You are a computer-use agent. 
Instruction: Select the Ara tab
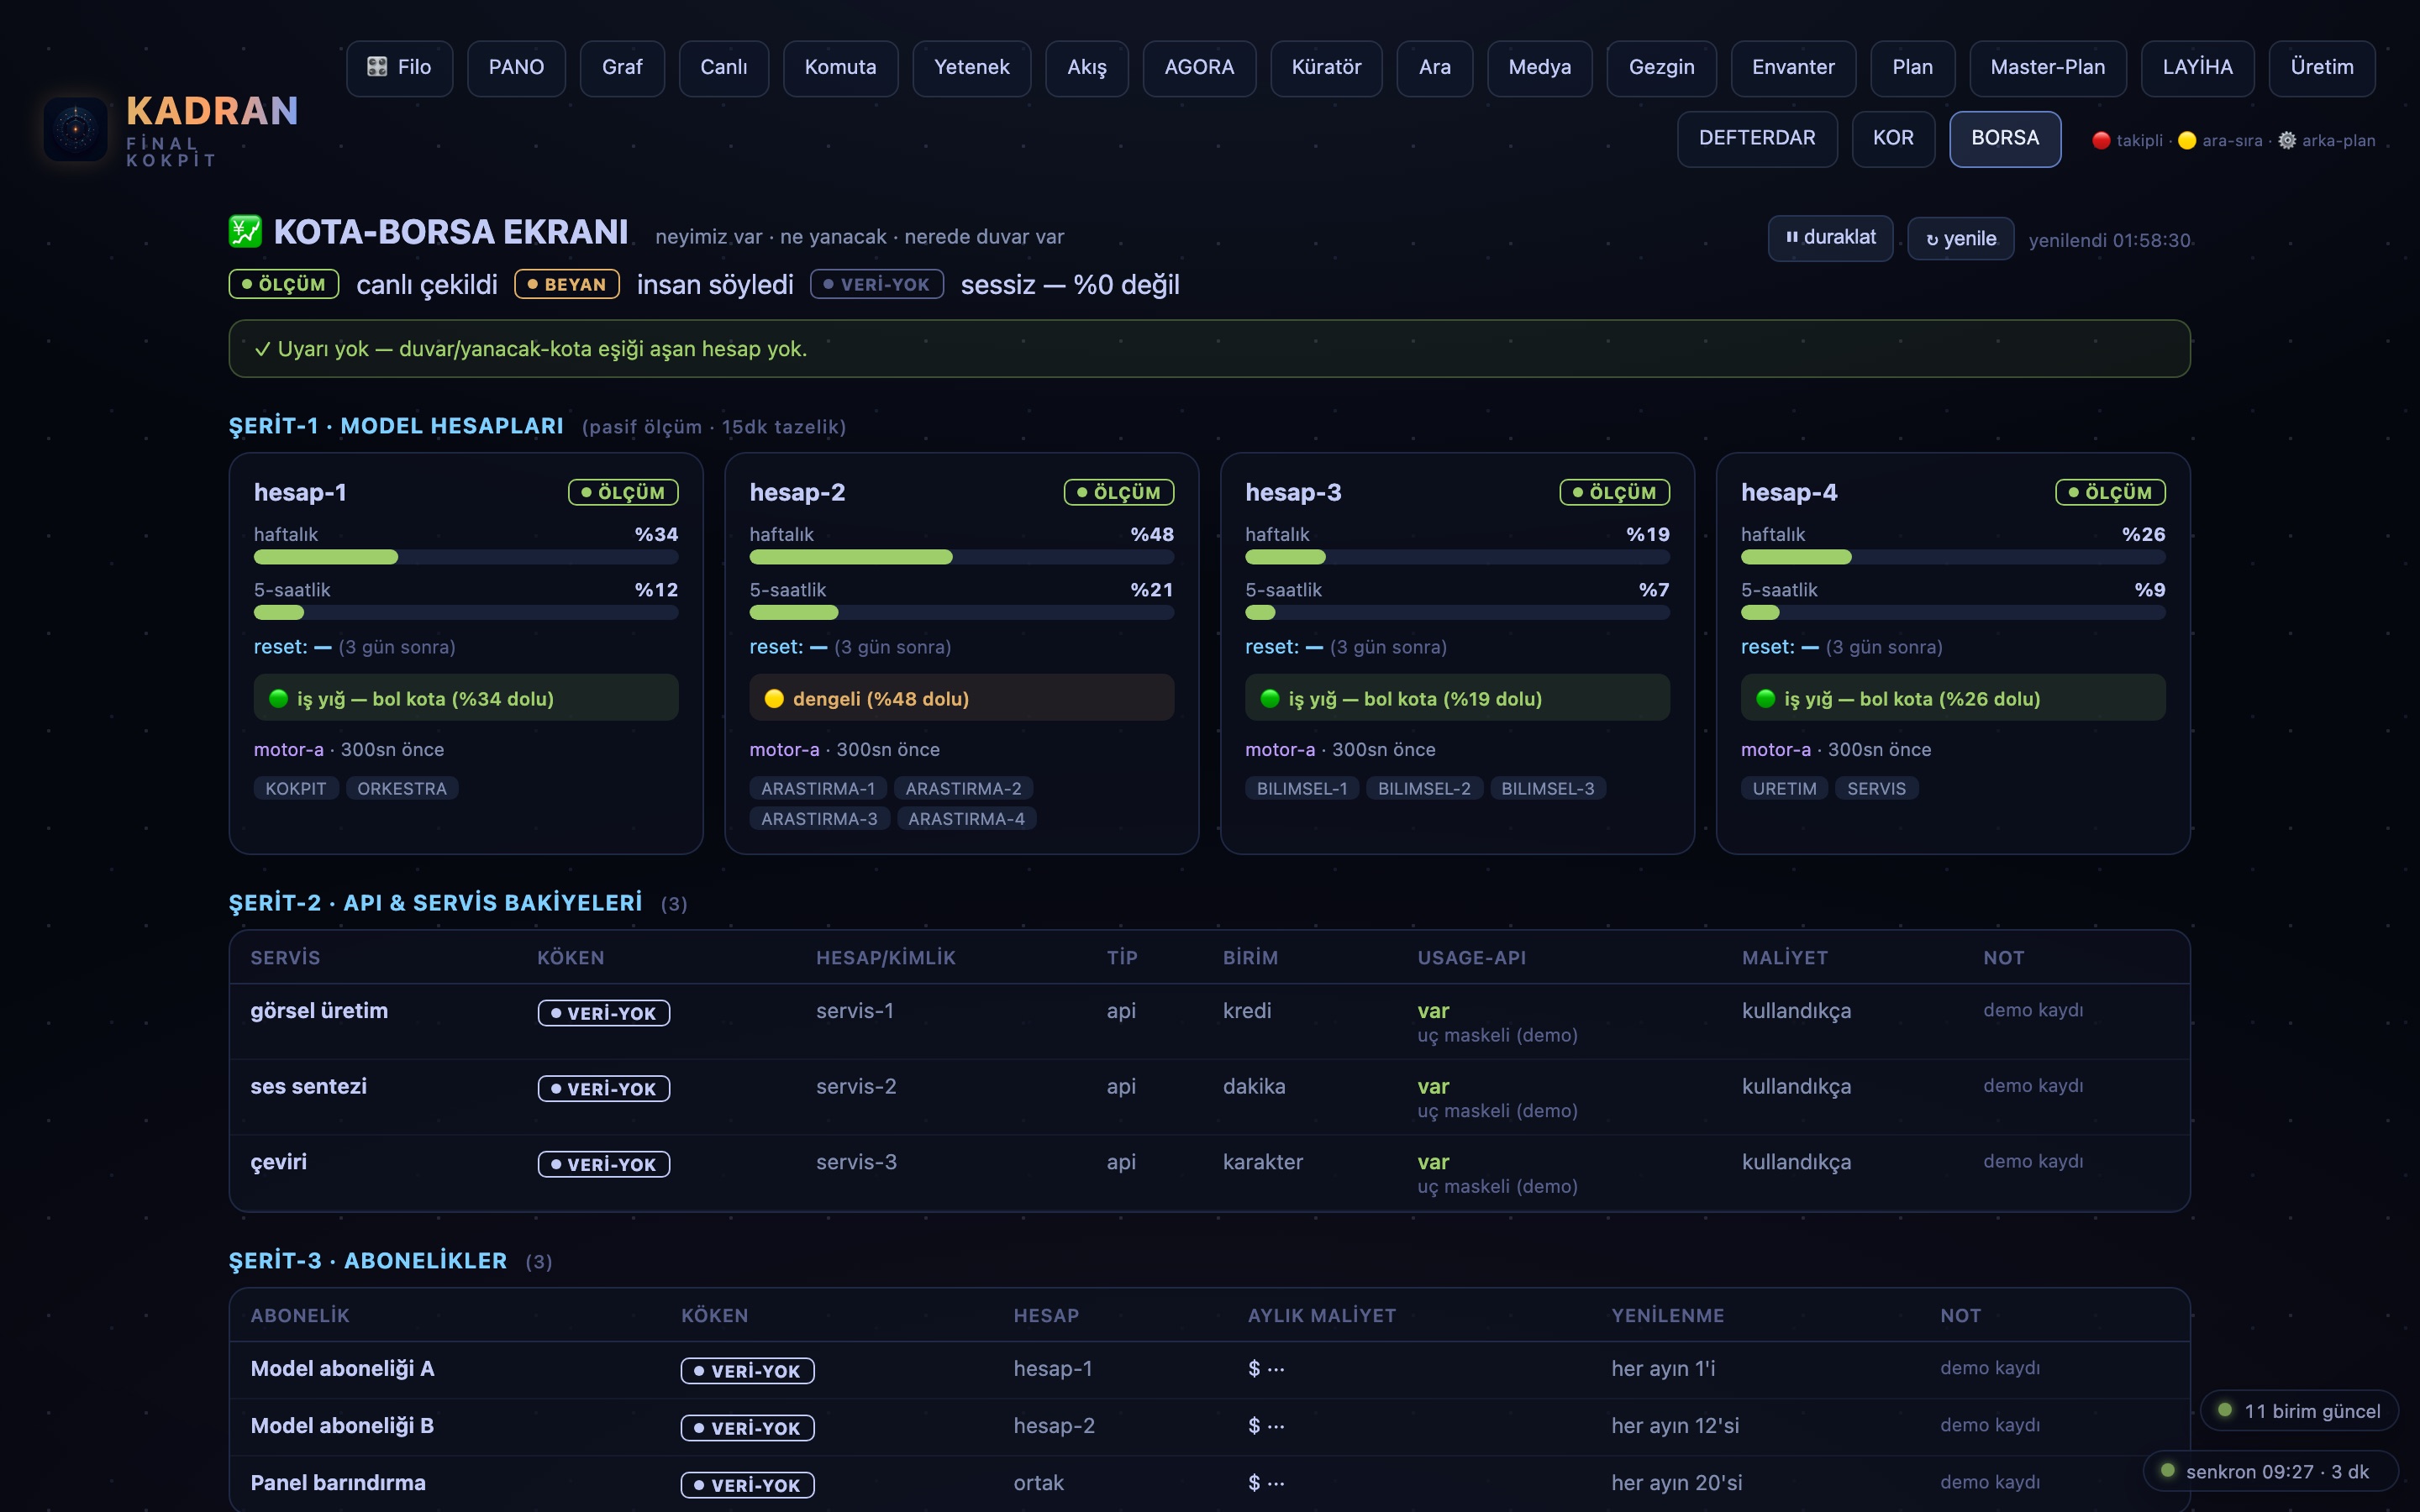[1434, 68]
